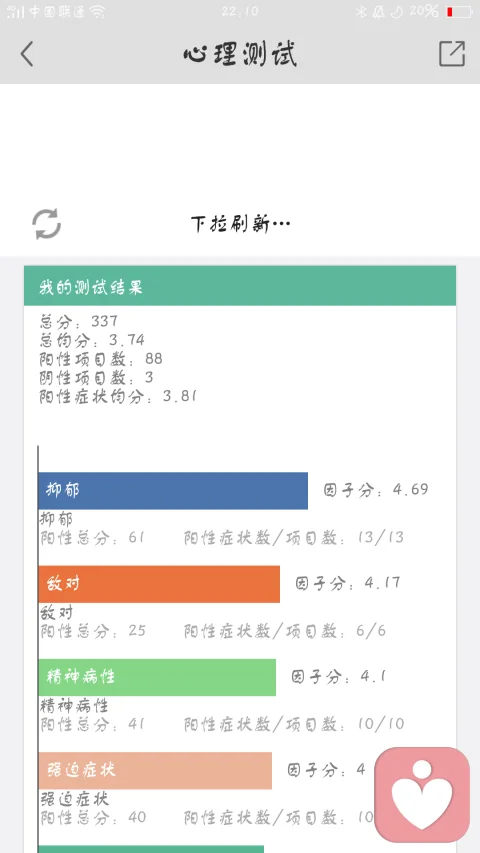480x853 pixels.
Task: Tap the 阳性项目数 88 line
Action: [101, 359]
